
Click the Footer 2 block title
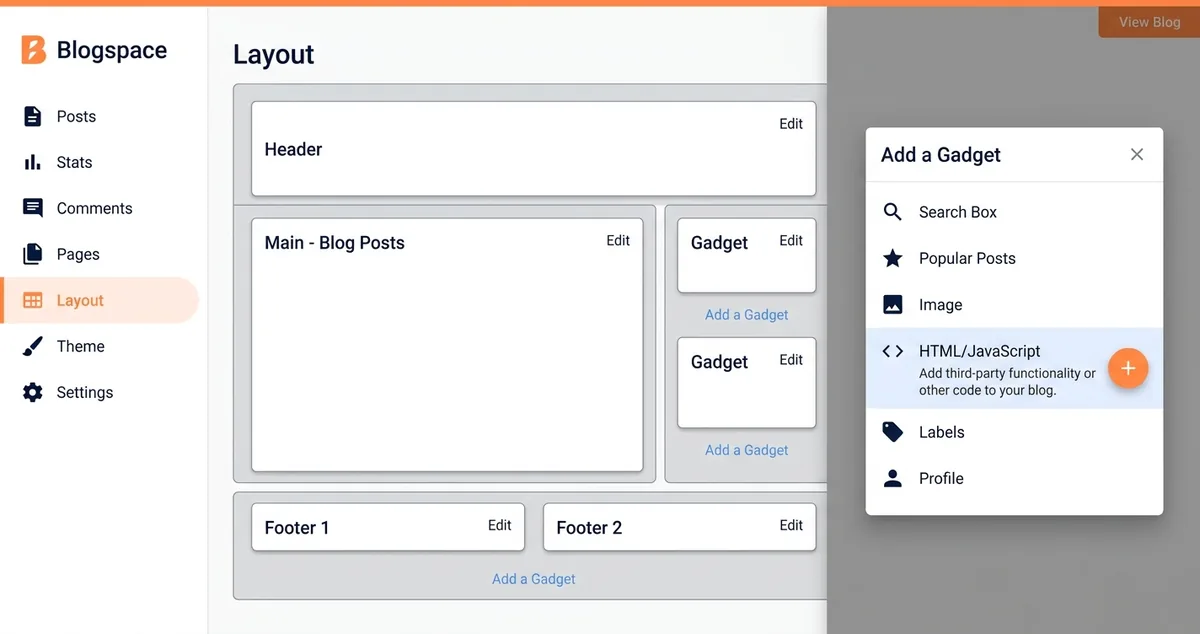click(589, 528)
